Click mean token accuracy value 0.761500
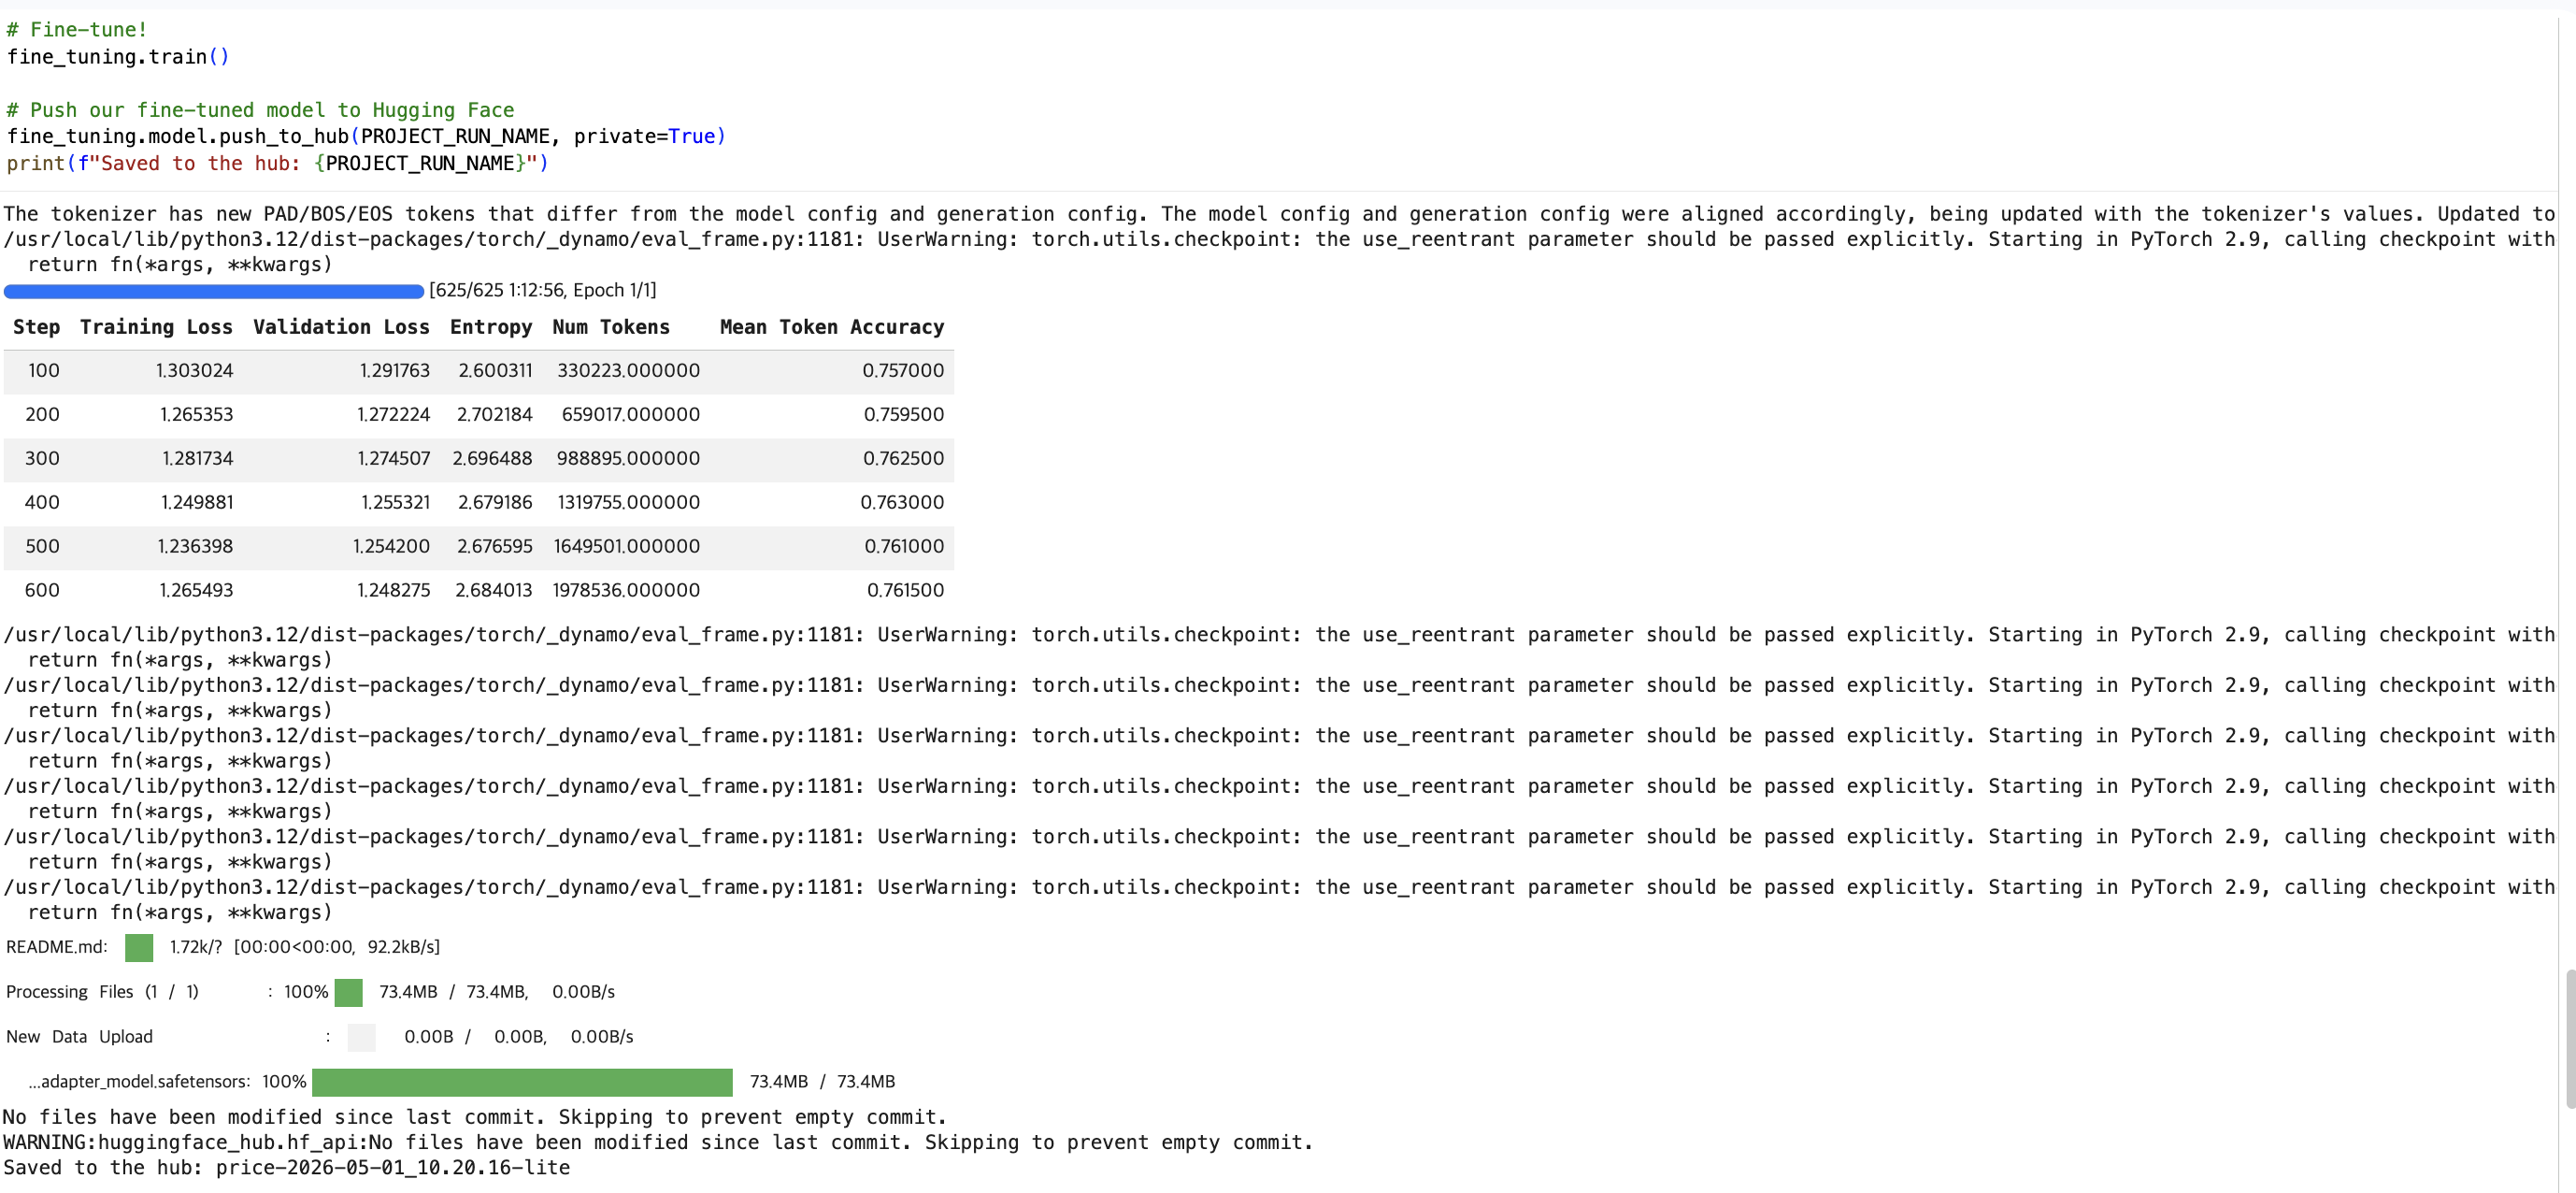The height and width of the screenshot is (1193, 2576). click(905, 590)
